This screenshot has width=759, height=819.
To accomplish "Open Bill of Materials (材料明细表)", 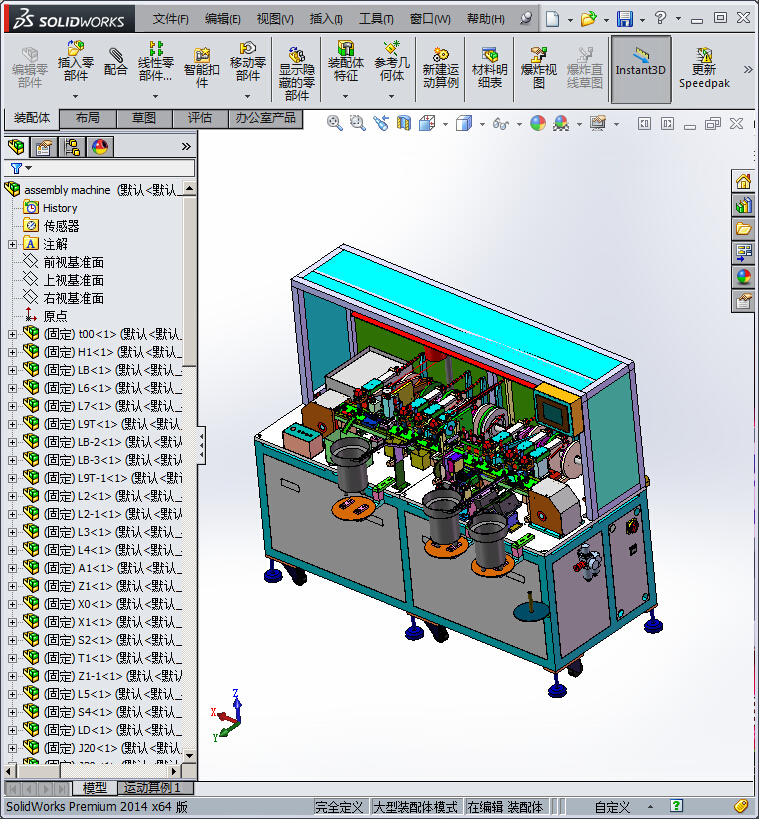I will [x=489, y=67].
